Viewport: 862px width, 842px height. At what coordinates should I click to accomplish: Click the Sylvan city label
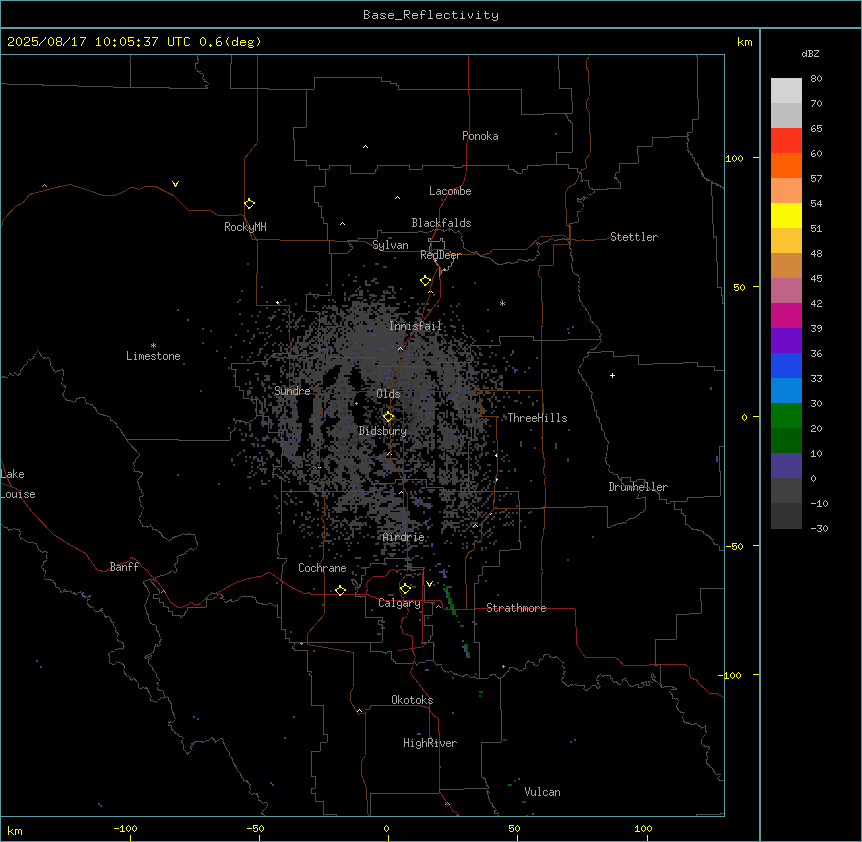390,245
